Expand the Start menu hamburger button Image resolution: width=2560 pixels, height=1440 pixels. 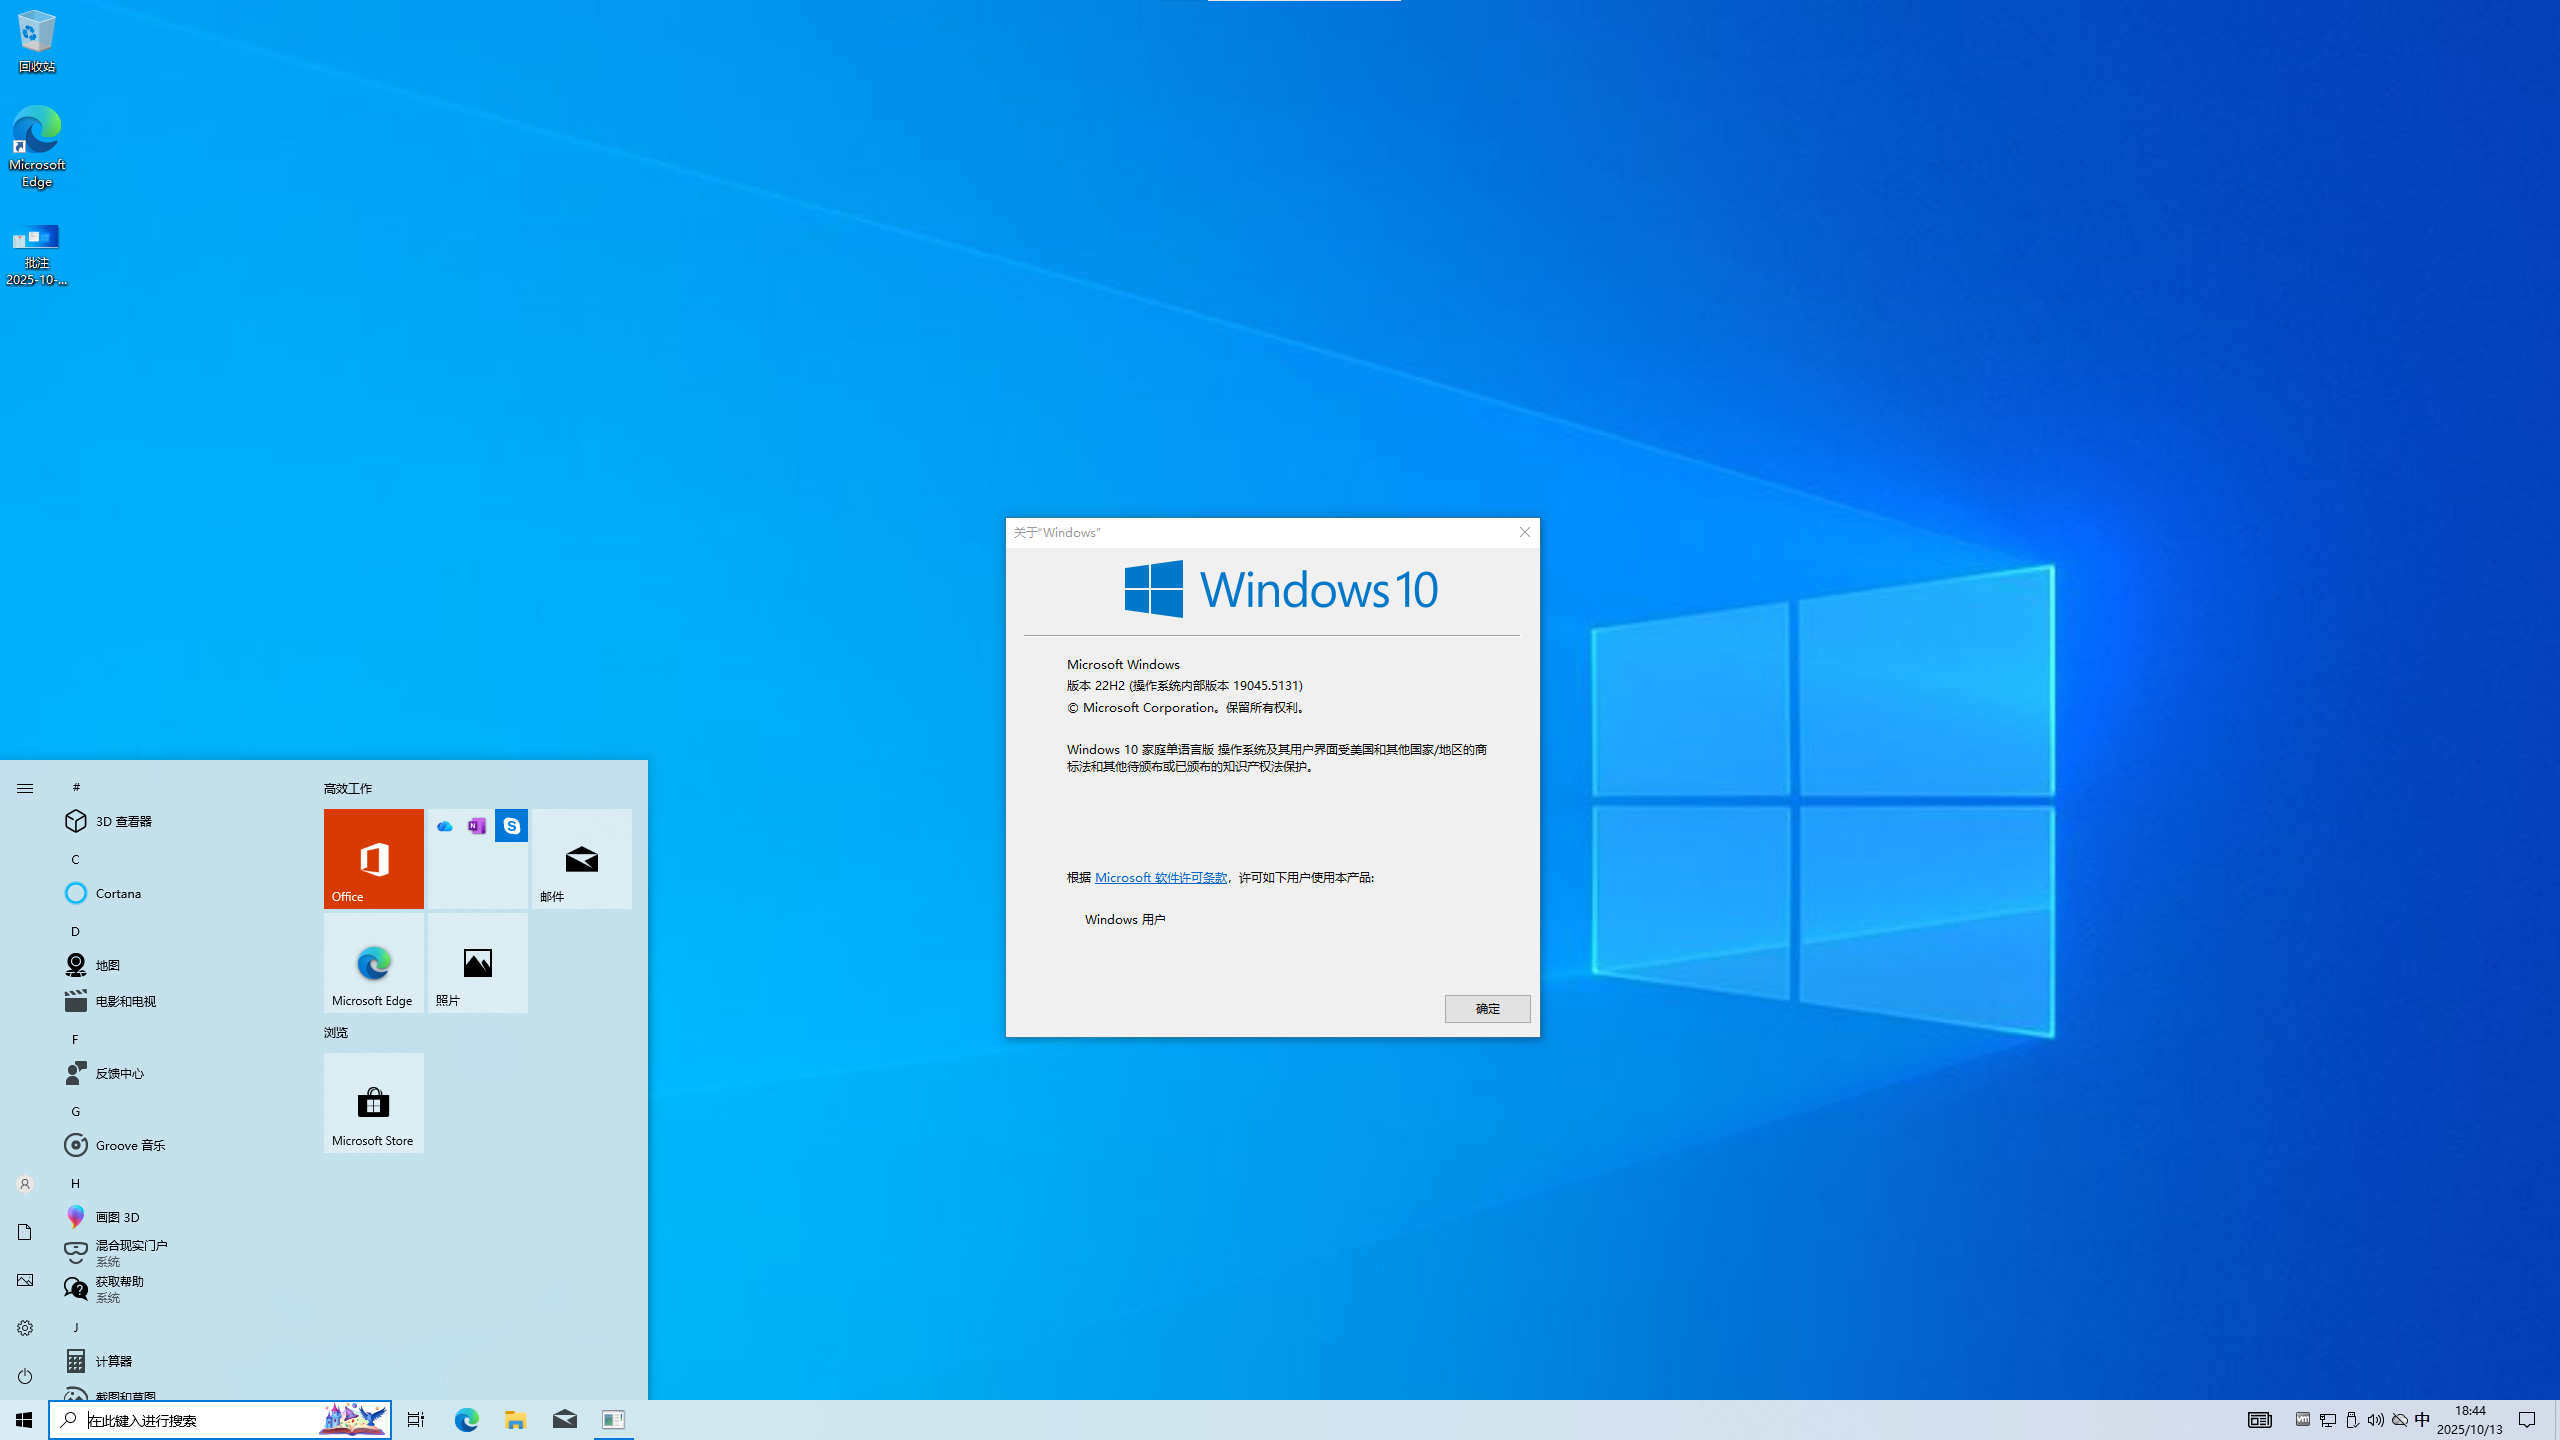25,789
